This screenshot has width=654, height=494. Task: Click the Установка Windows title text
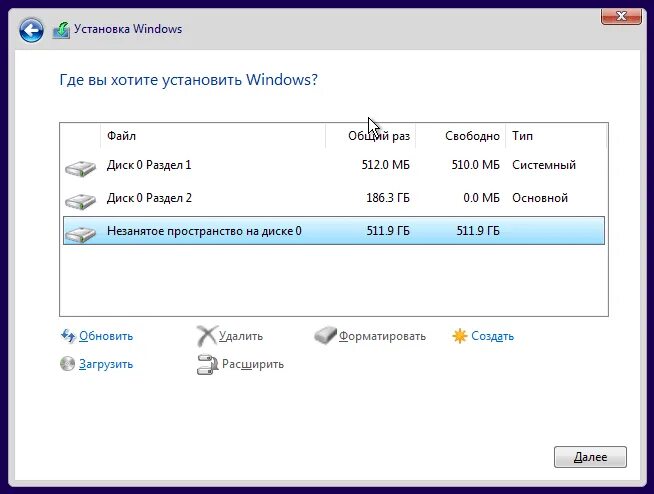point(128,29)
